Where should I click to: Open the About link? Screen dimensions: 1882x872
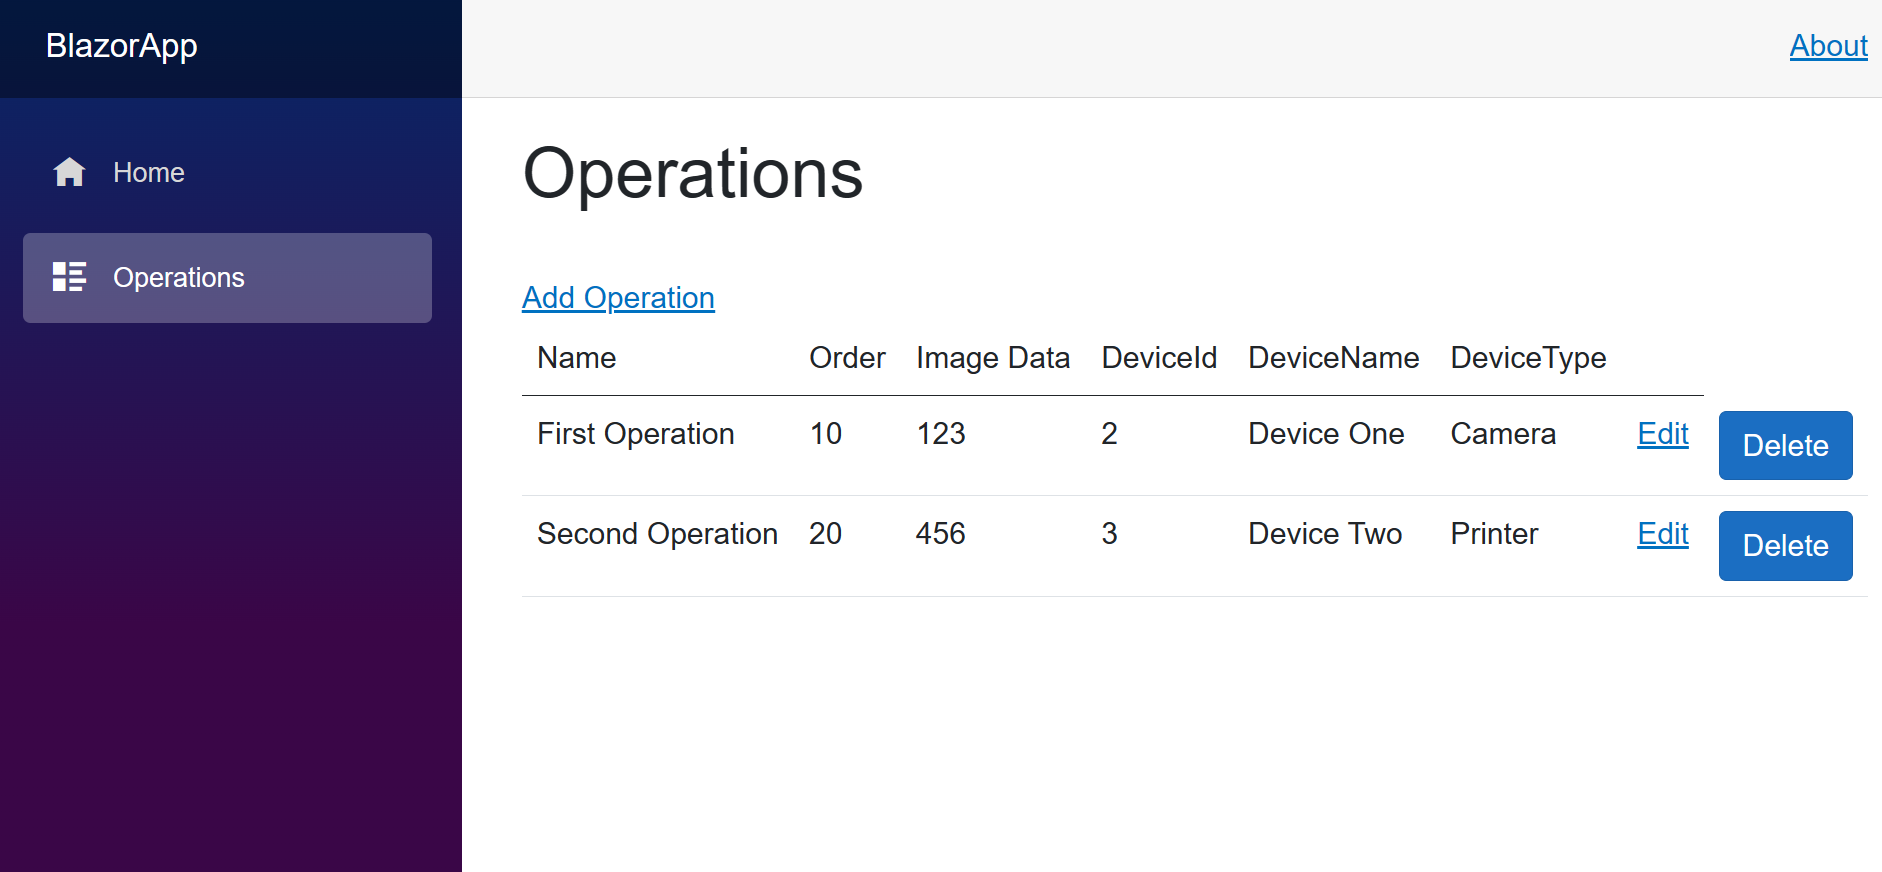(1828, 46)
